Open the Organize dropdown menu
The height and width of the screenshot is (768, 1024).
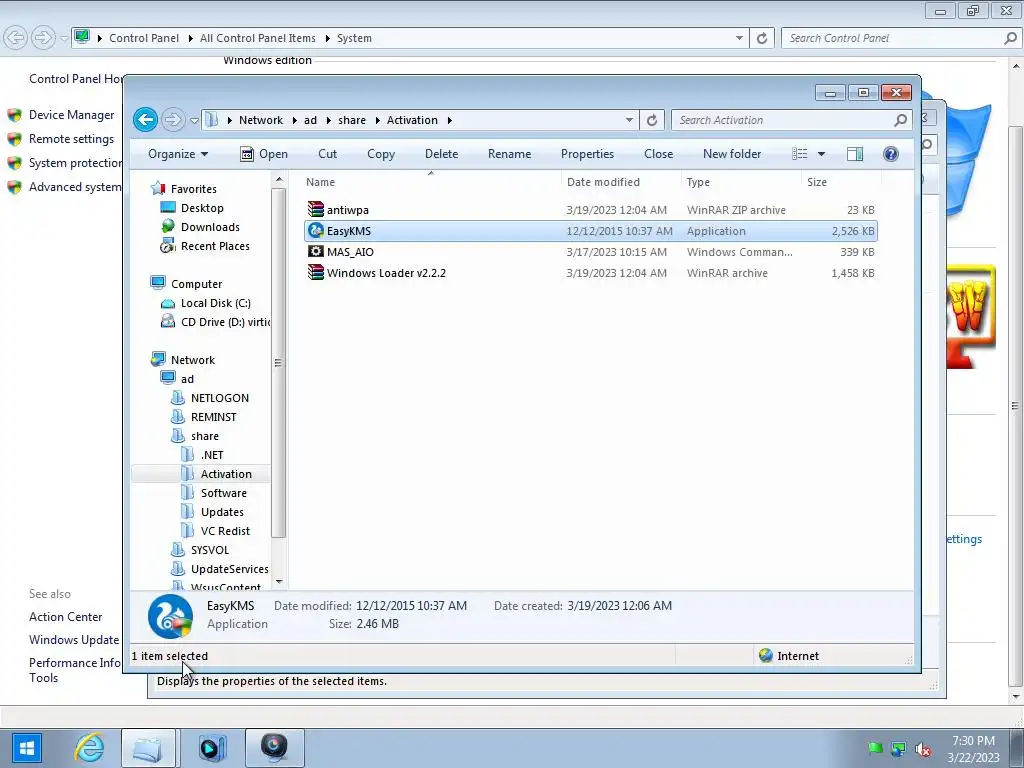(x=178, y=154)
